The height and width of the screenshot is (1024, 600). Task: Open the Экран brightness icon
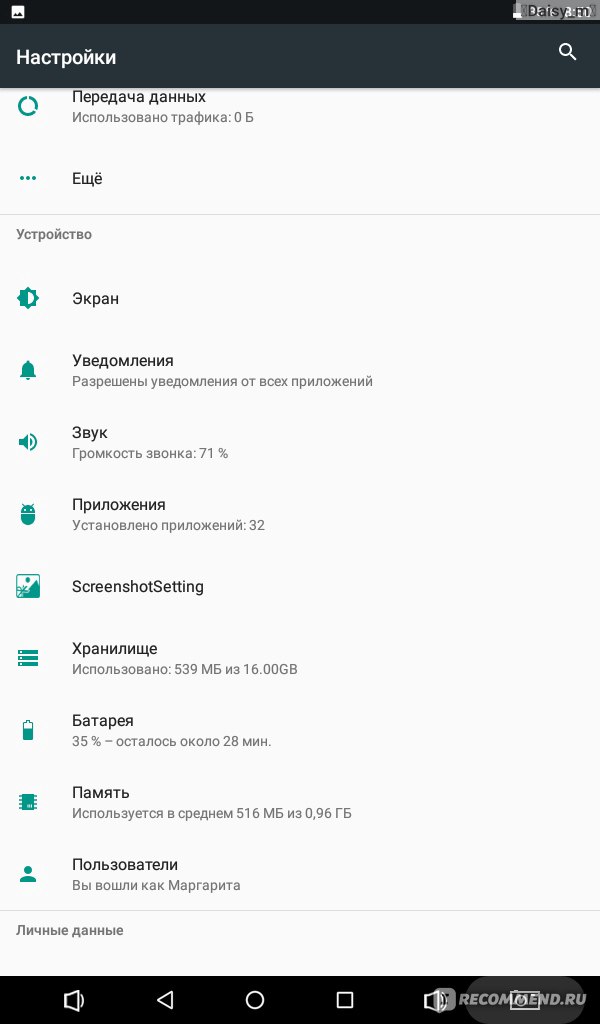click(28, 298)
